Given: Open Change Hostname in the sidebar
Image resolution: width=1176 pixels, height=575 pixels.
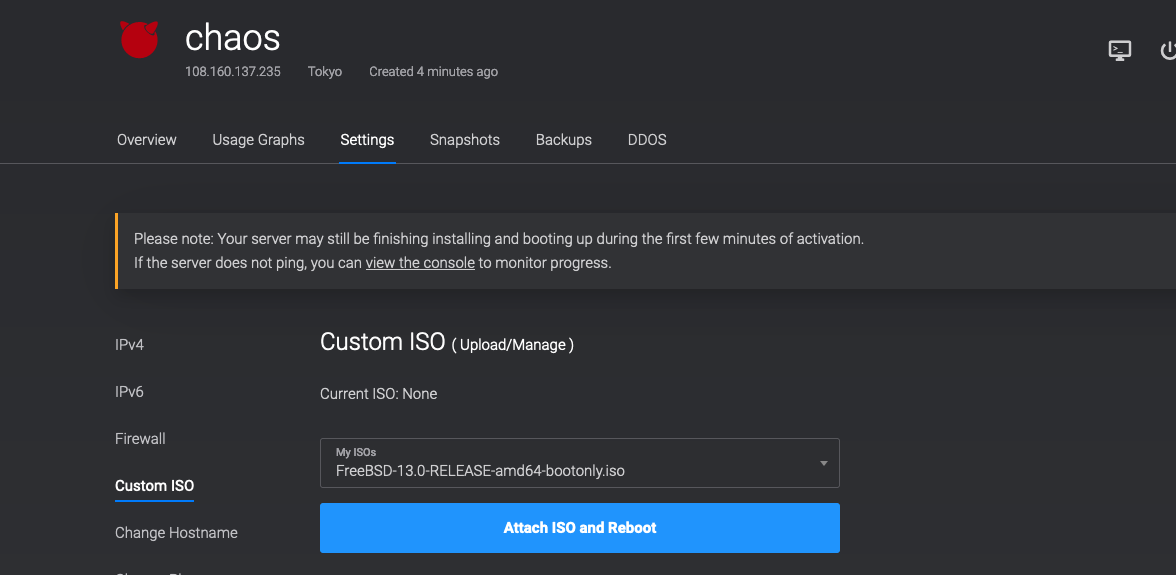Looking at the screenshot, I should click(176, 533).
